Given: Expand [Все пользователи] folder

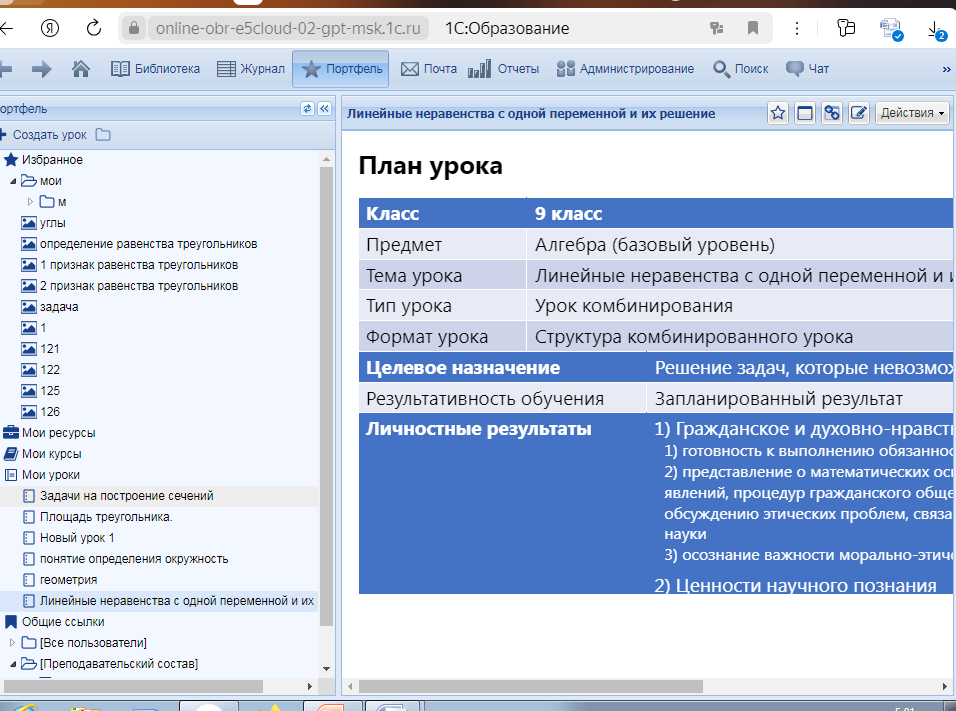Looking at the screenshot, I should (12, 643).
